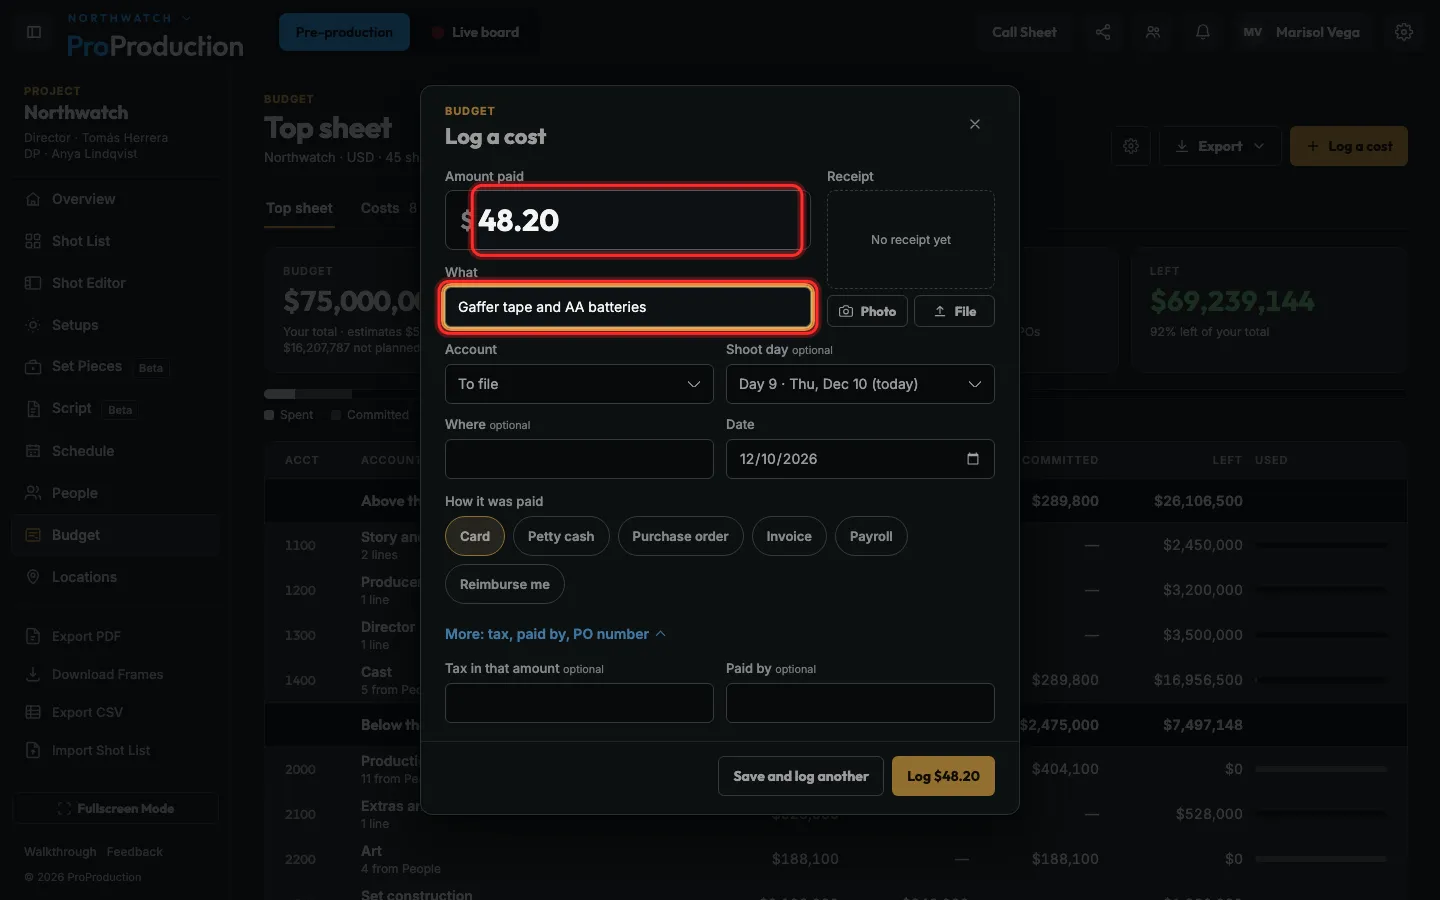
Task: Open Locations in the sidebar
Action: [116, 577]
